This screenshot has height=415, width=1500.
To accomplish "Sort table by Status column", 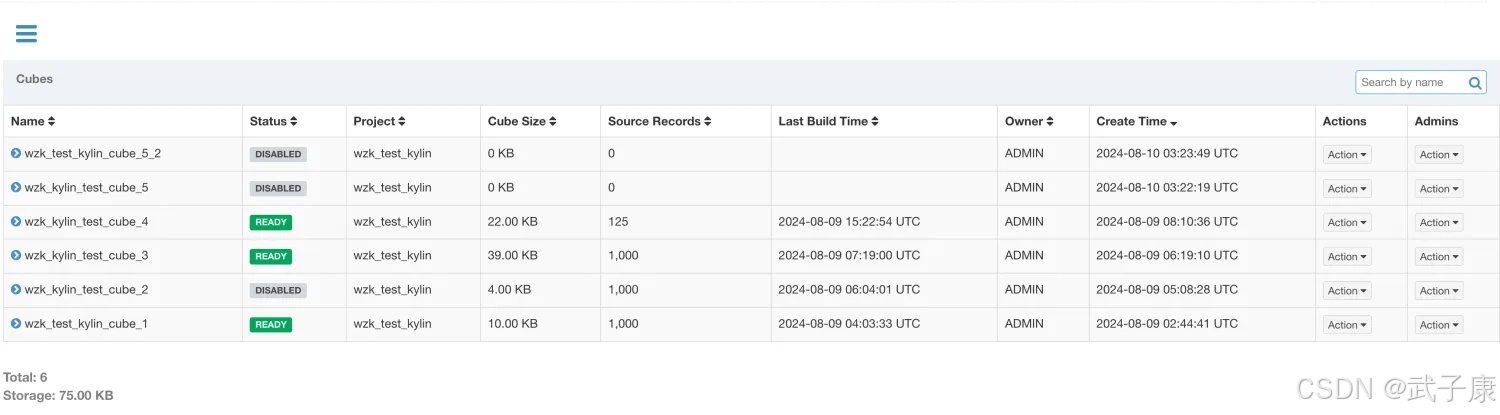I will (x=273, y=122).
